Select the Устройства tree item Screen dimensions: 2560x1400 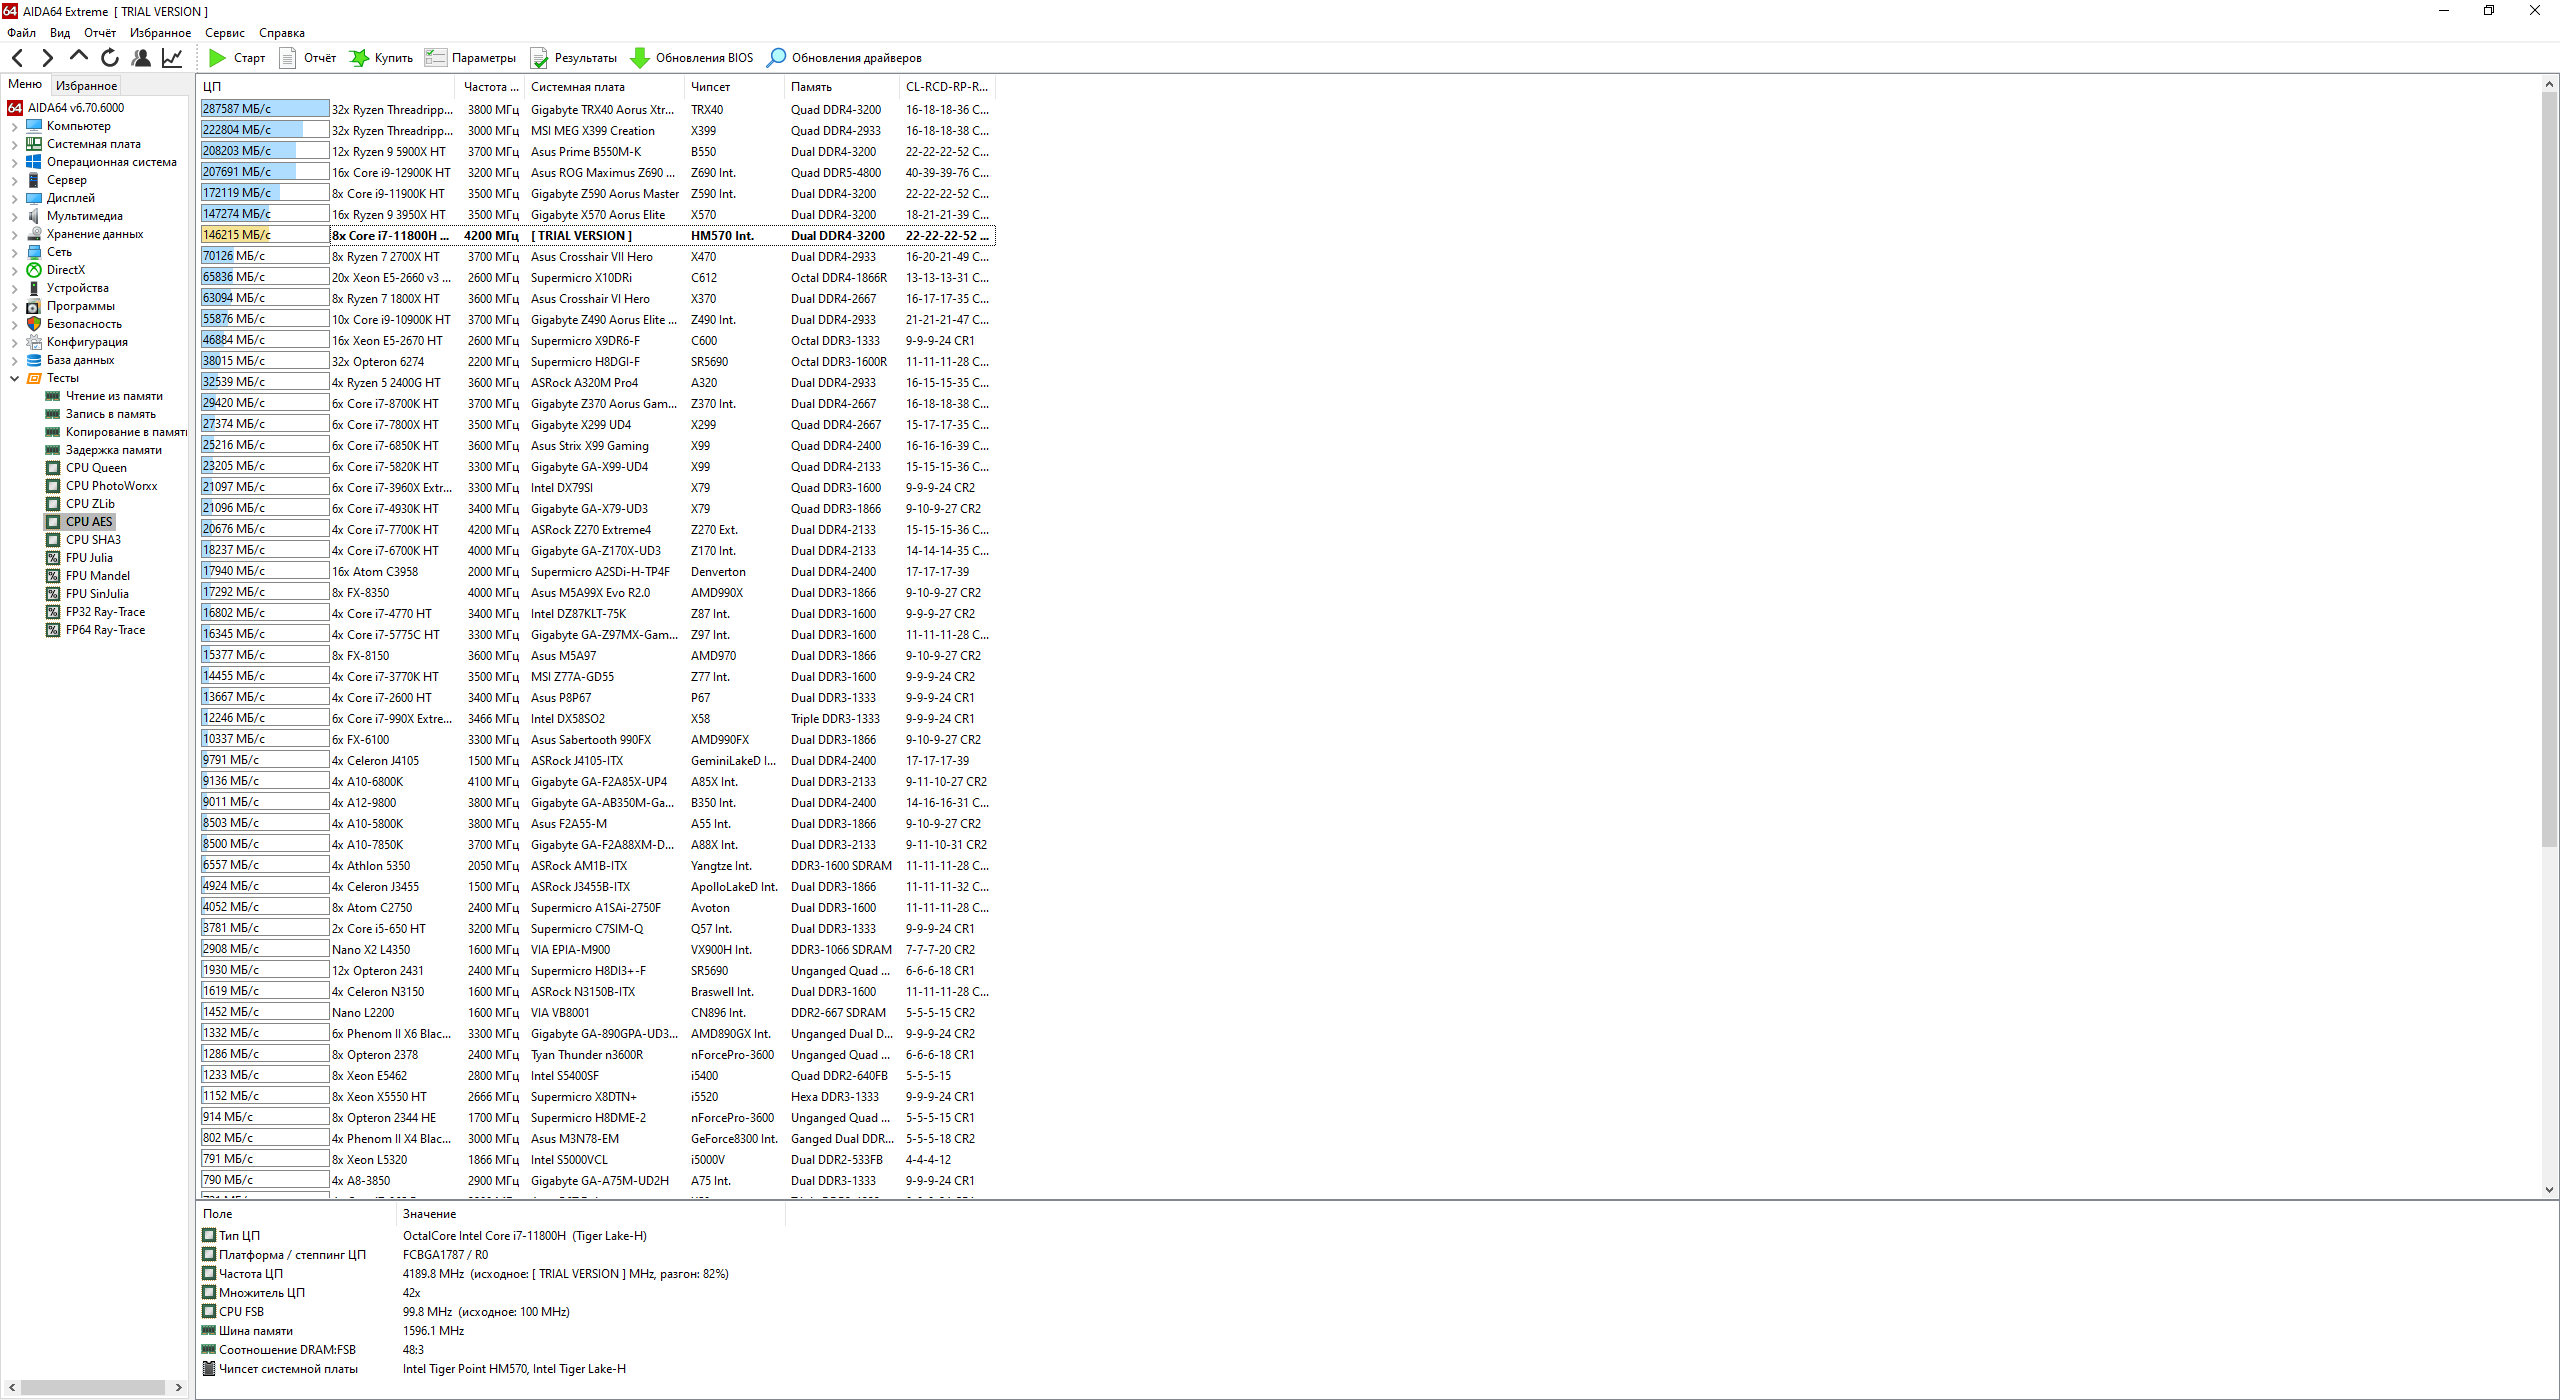77,288
